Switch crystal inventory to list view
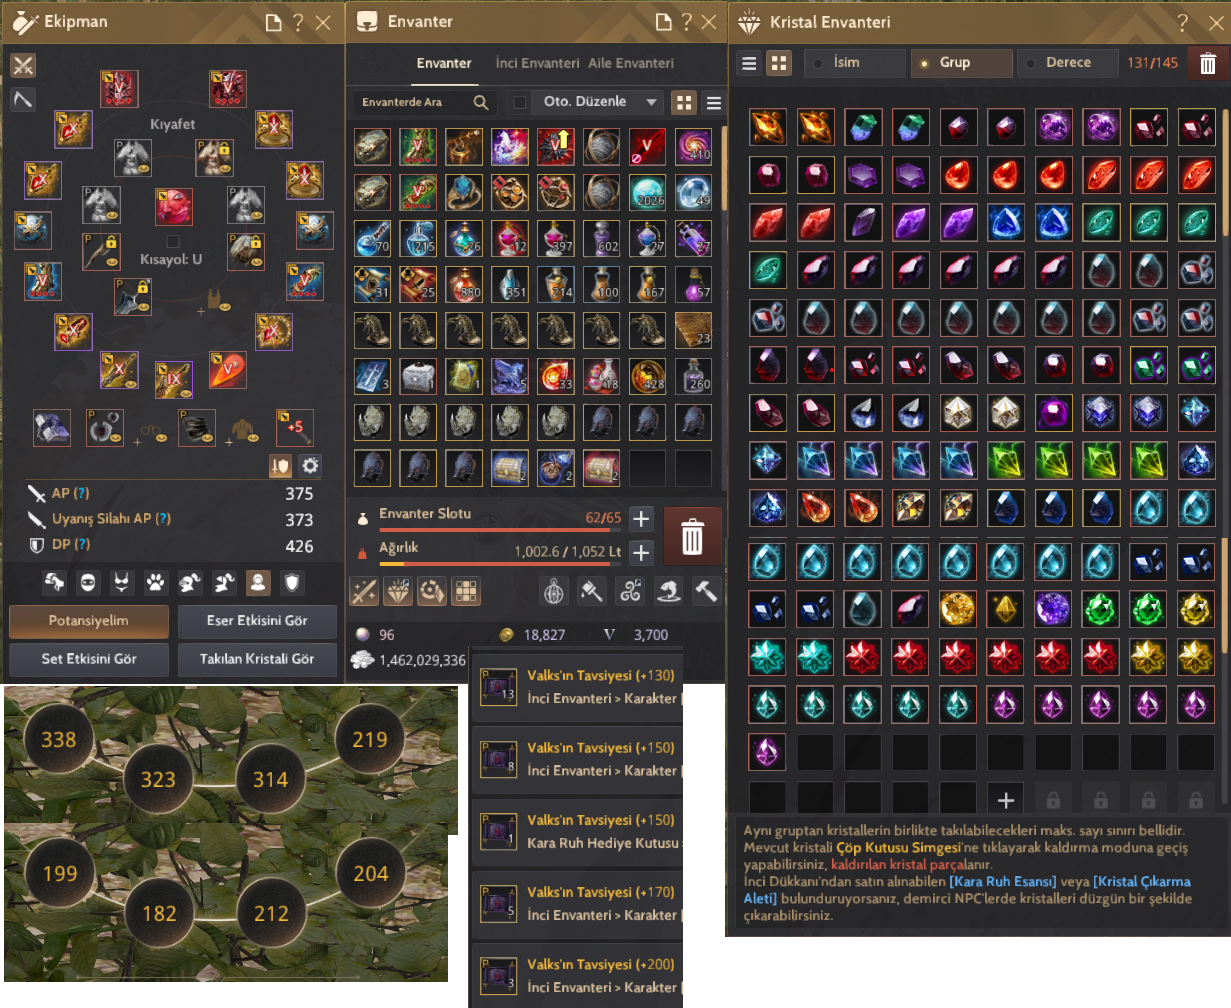1231x1008 pixels. (x=748, y=63)
